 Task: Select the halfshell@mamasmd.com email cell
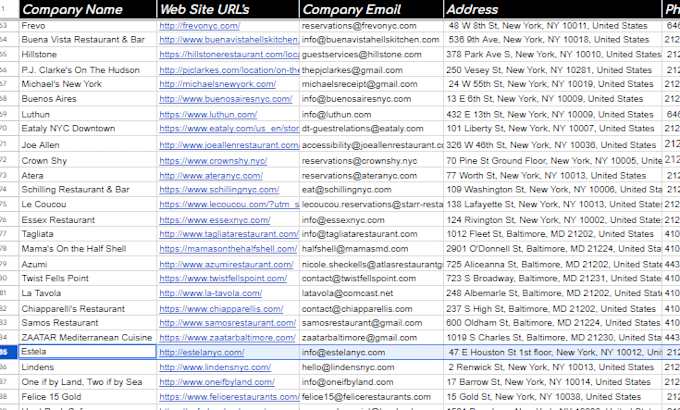coord(371,249)
